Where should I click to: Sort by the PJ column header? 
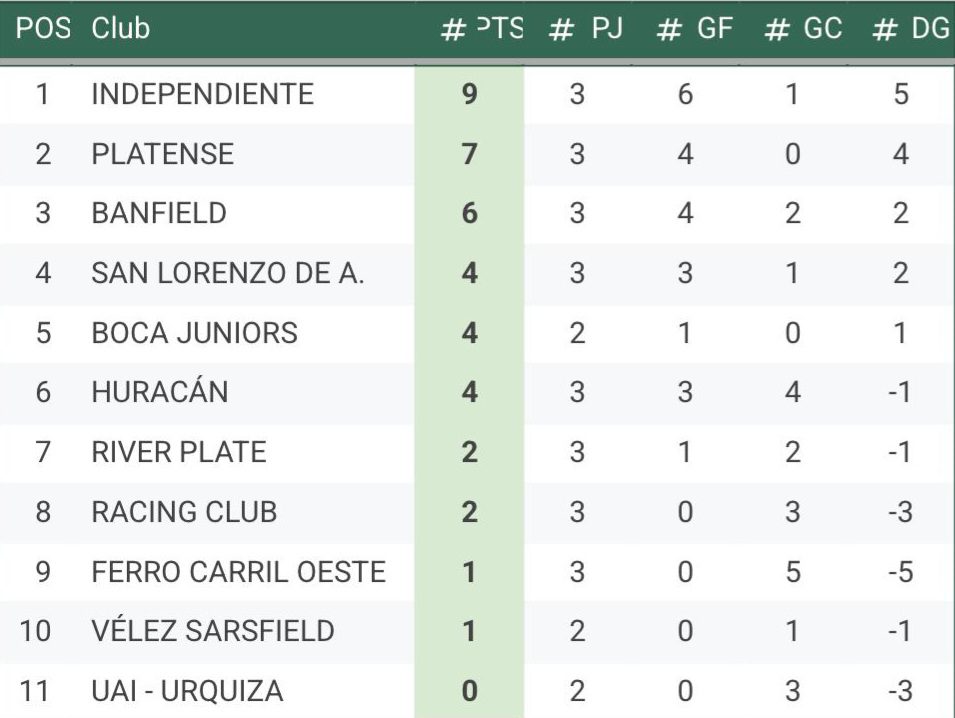tap(585, 29)
